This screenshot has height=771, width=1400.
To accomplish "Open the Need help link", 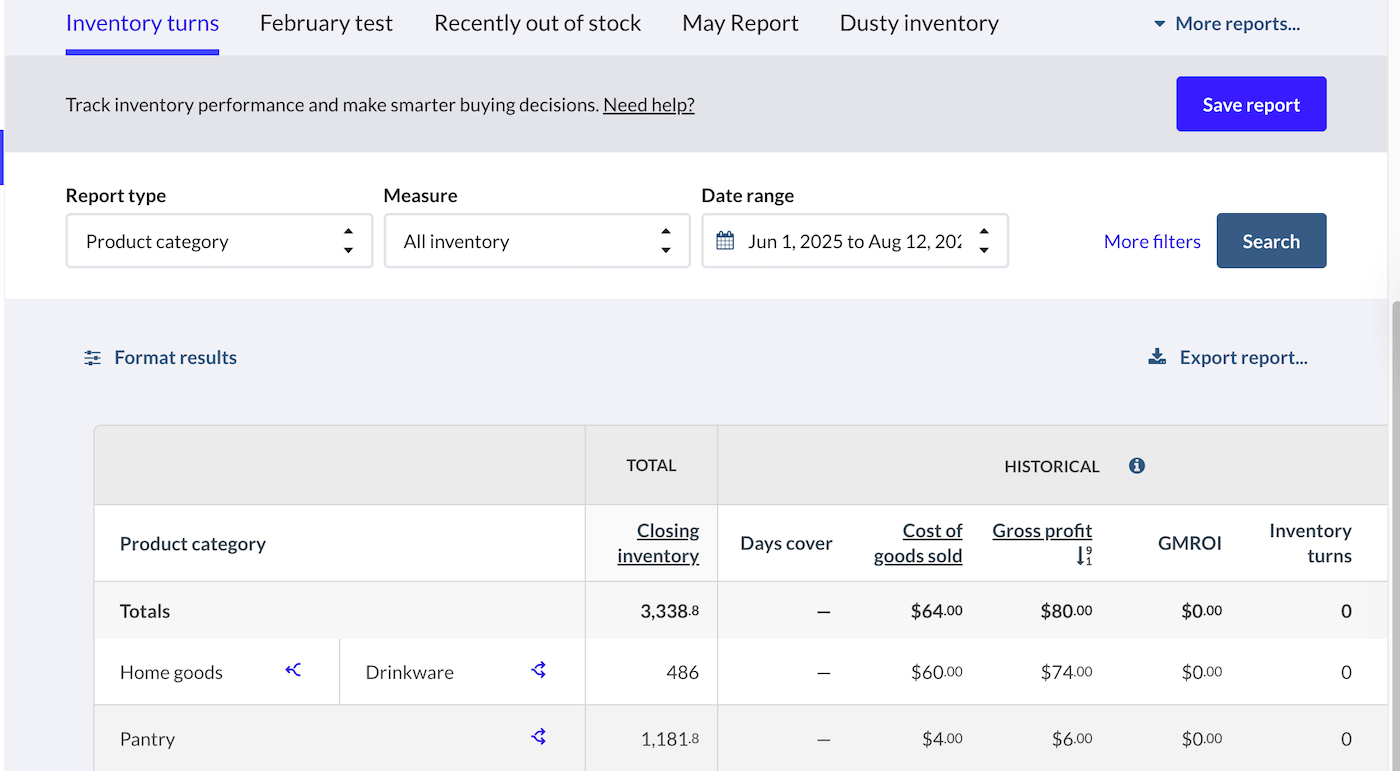I will (x=648, y=104).
